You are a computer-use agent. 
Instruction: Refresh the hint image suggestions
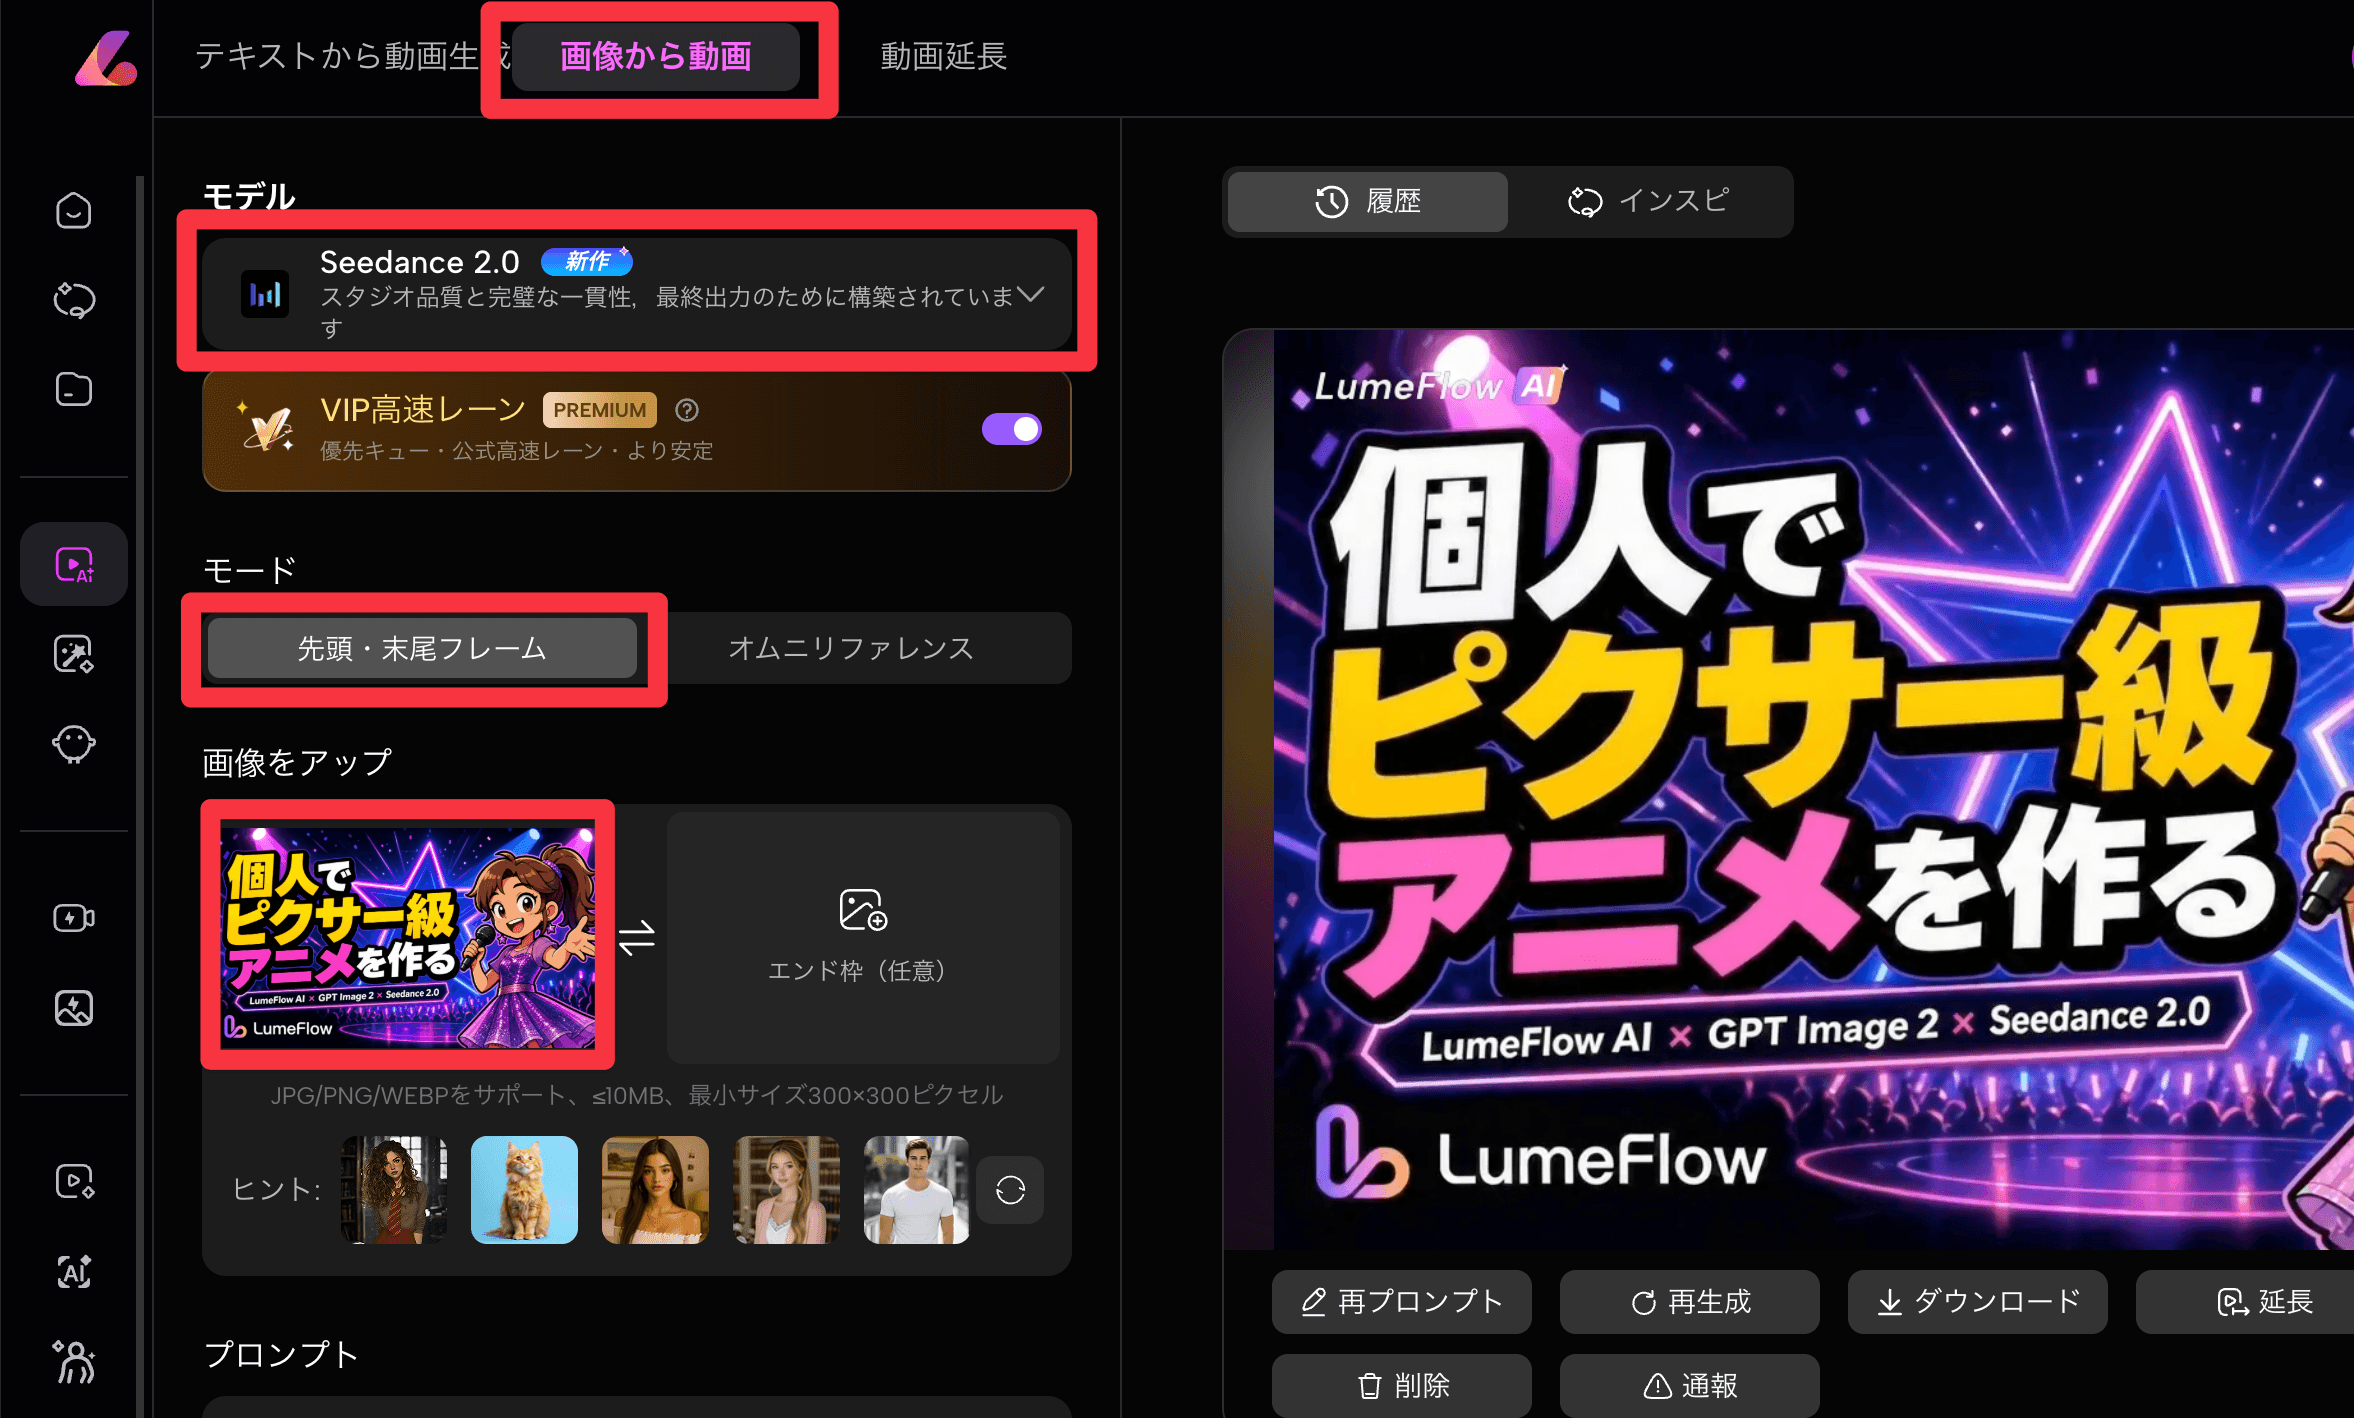[1010, 1190]
